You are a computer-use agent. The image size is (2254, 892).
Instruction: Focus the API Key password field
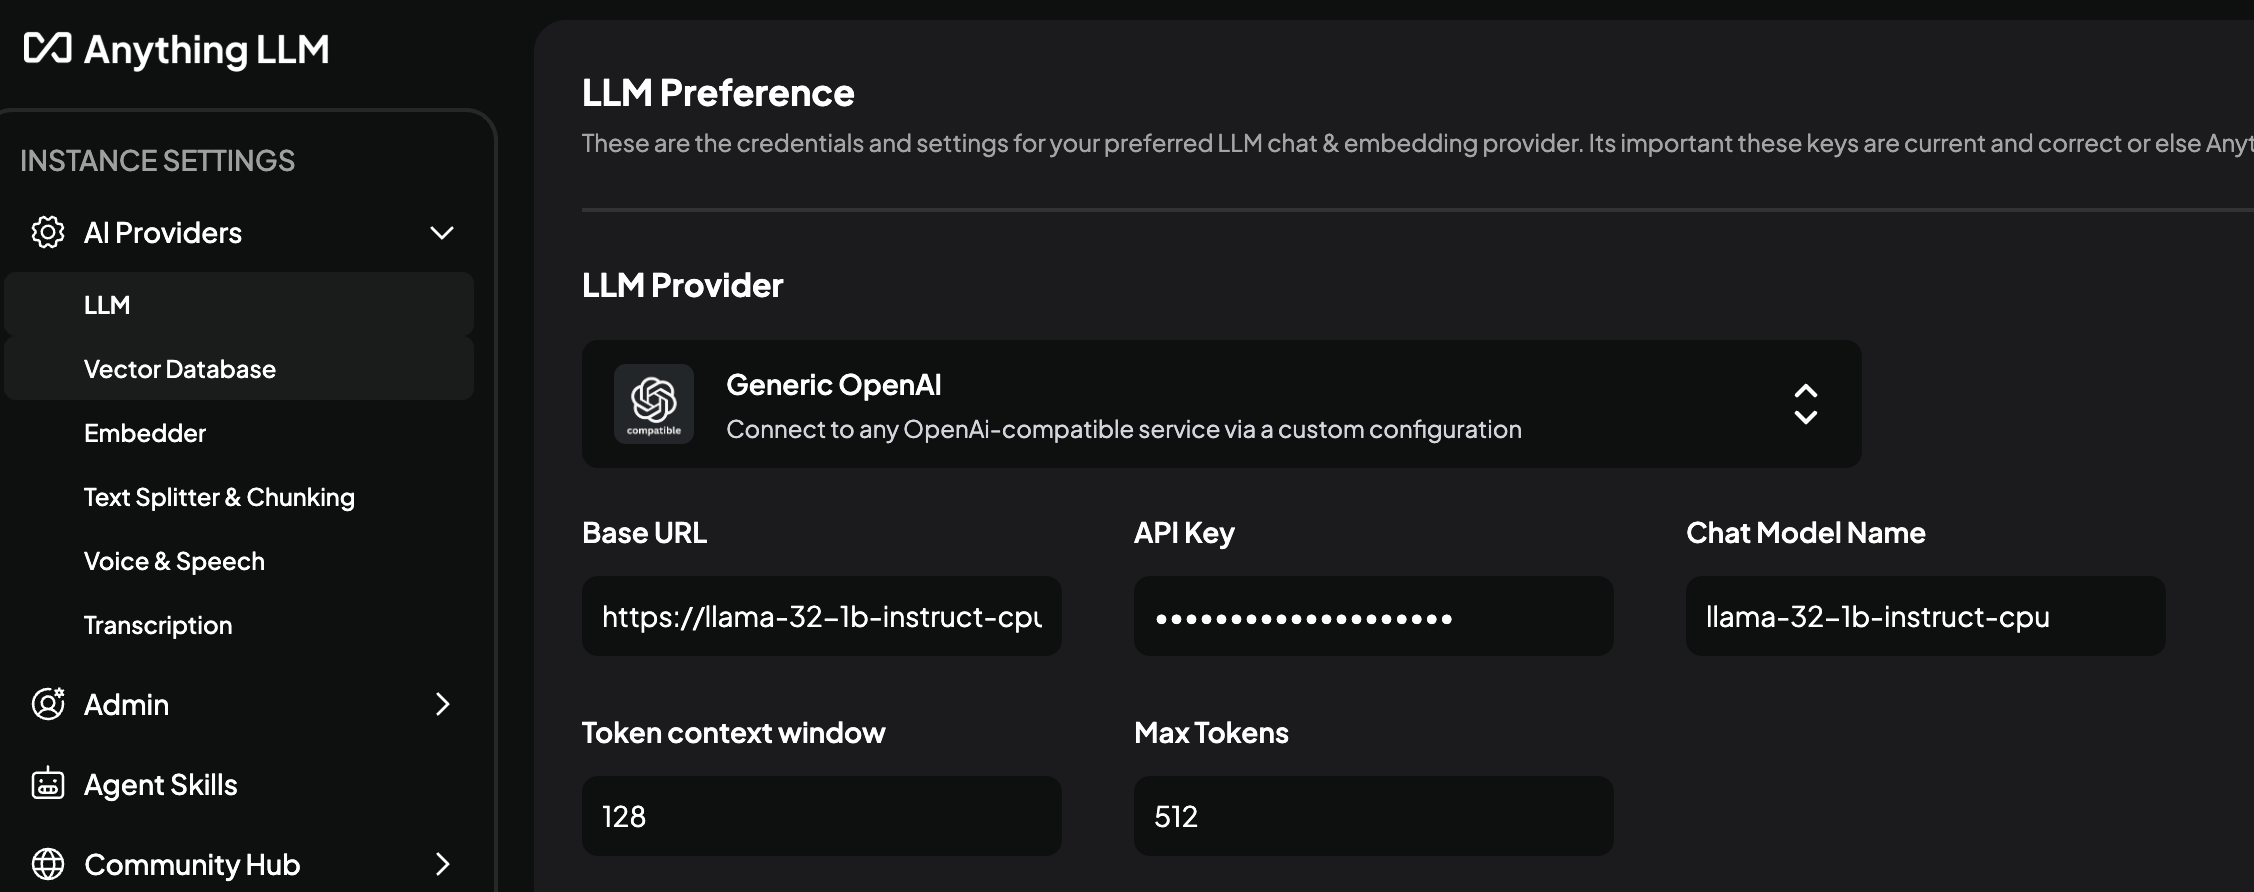pos(1373,616)
